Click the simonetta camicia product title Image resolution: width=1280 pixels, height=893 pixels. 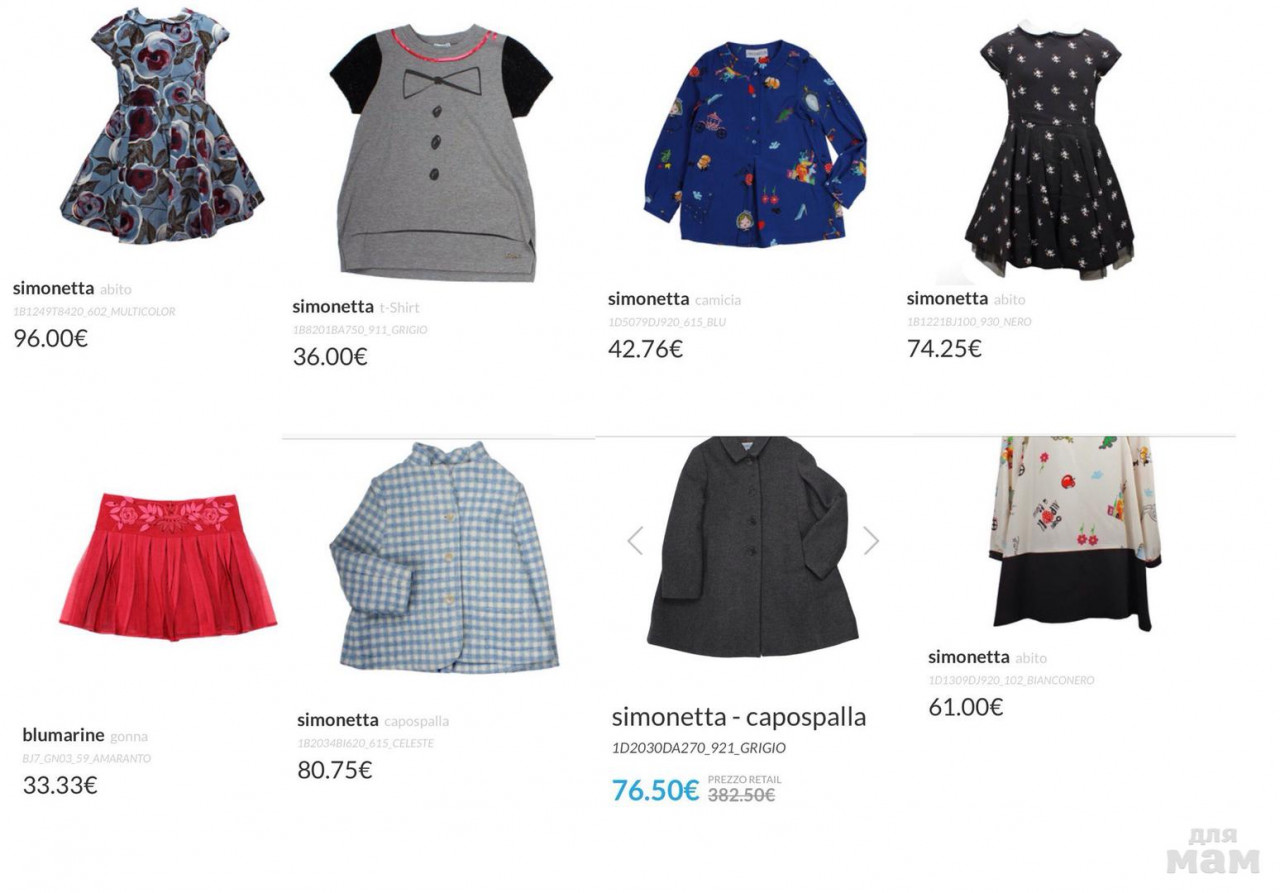[x=674, y=299]
